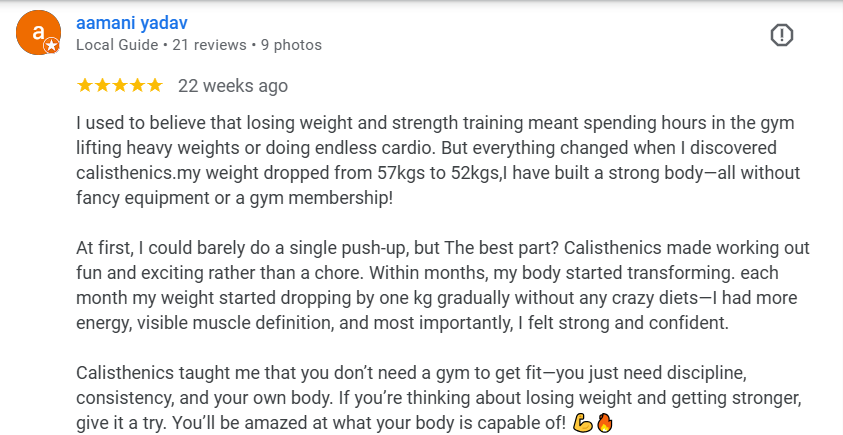Click the first rating star
The height and width of the screenshot is (435, 843).
pyautogui.click(x=85, y=86)
